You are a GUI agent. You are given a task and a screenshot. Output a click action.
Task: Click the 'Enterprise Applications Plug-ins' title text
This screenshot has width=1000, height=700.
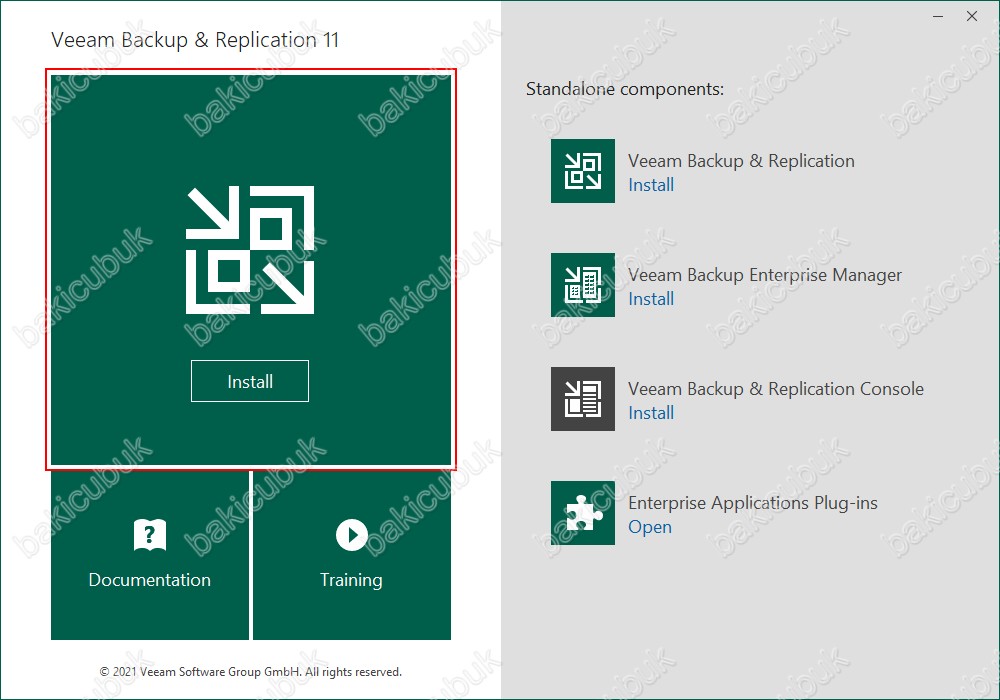pyautogui.click(x=753, y=503)
